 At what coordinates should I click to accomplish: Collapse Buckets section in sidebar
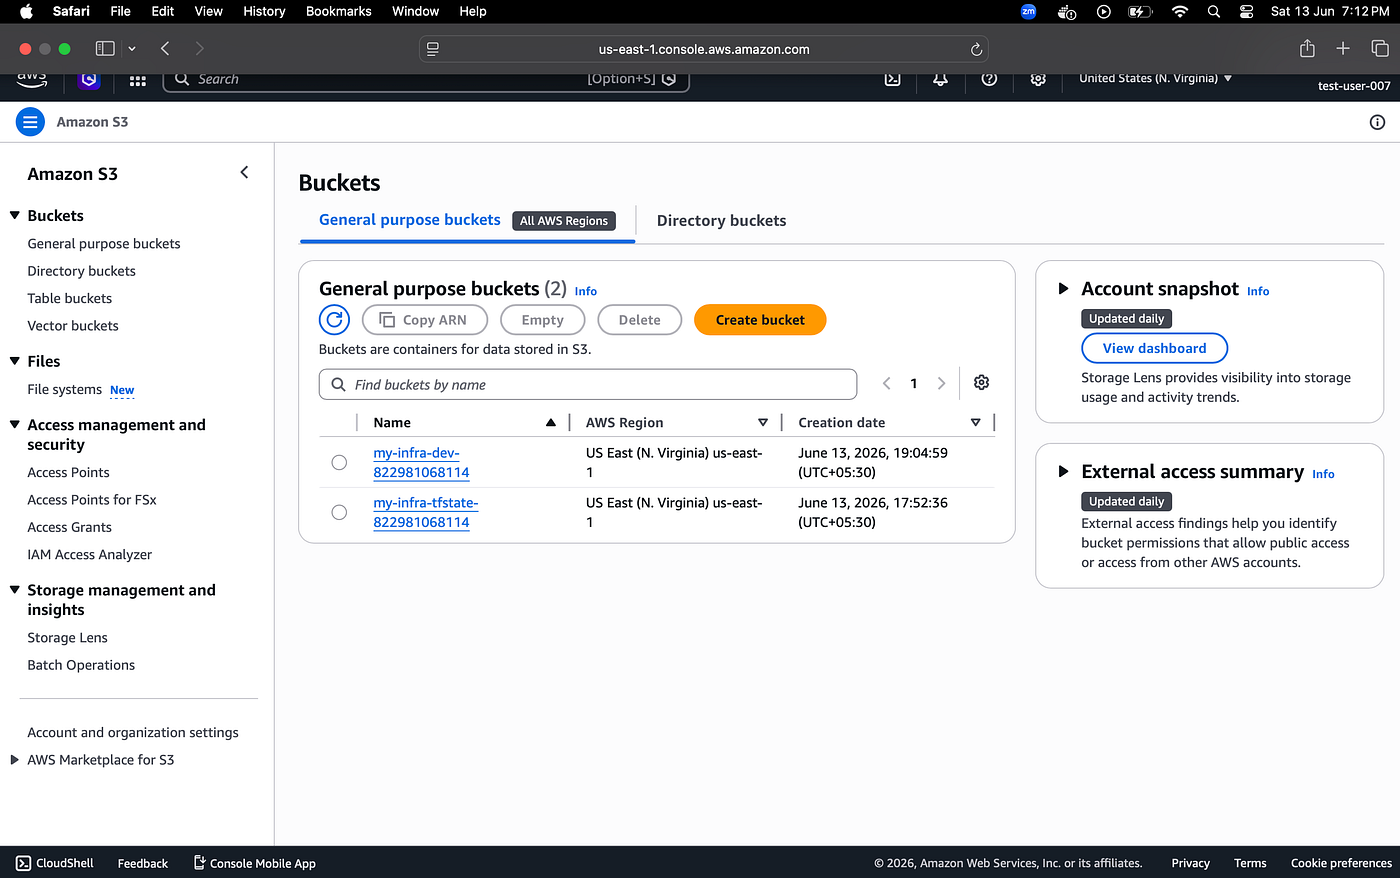pos(15,215)
